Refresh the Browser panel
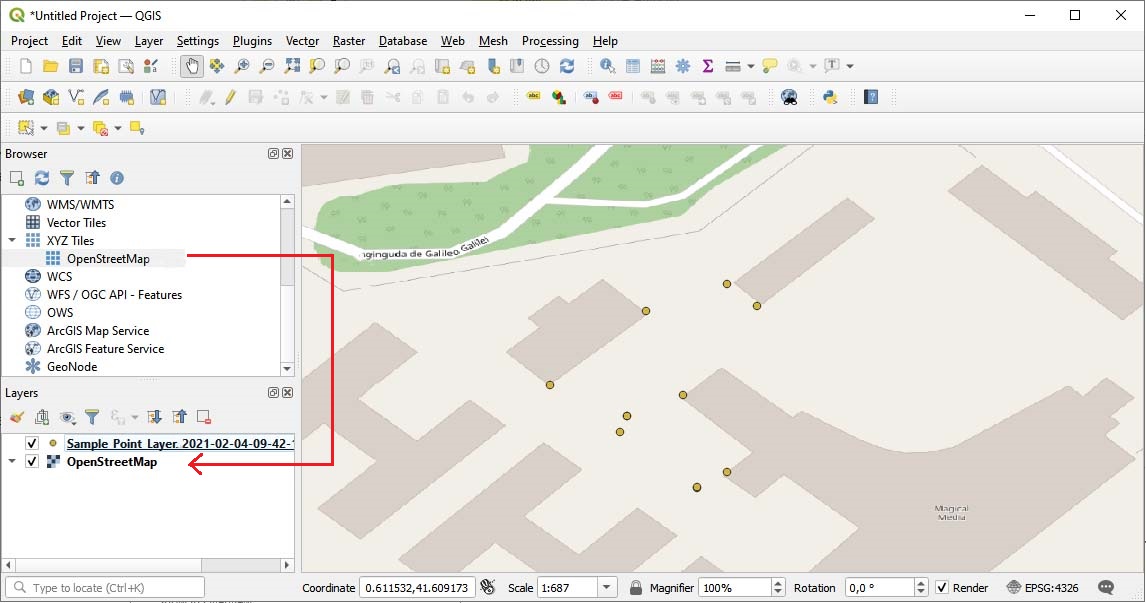The width and height of the screenshot is (1146, 603). 42,178
